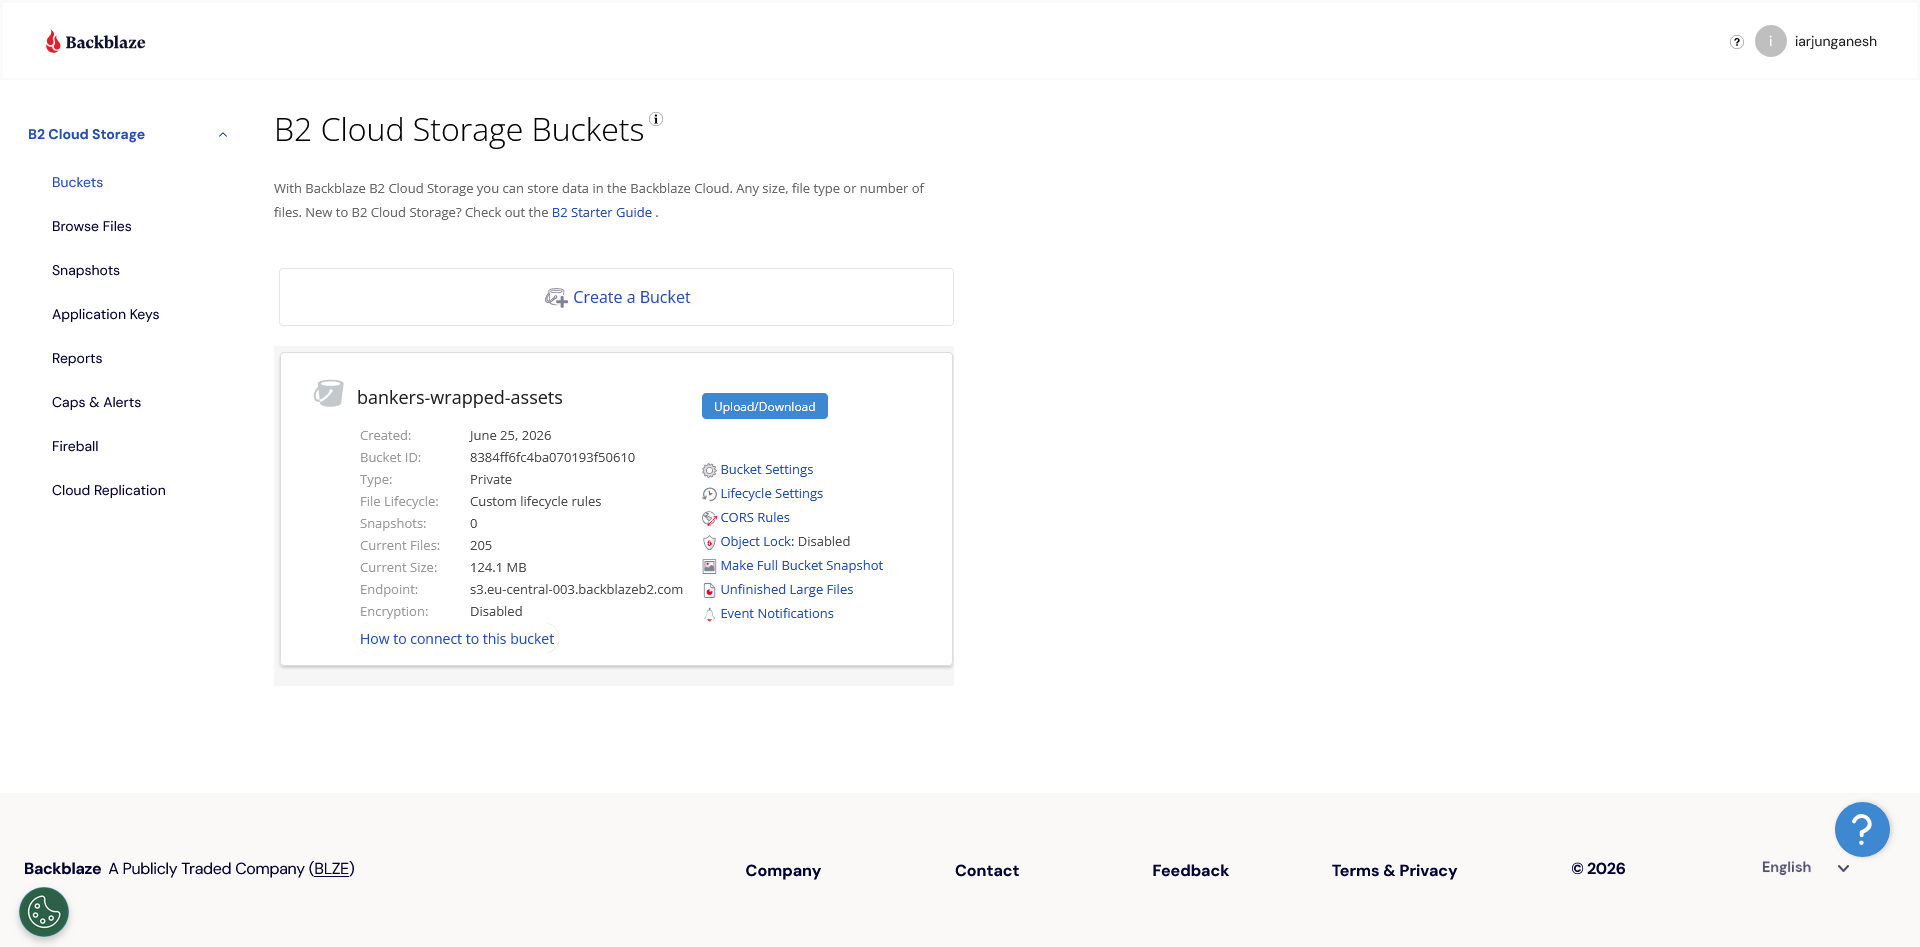Click the Encryption value Disabled

pyautogui.click(x=496, y=611)
